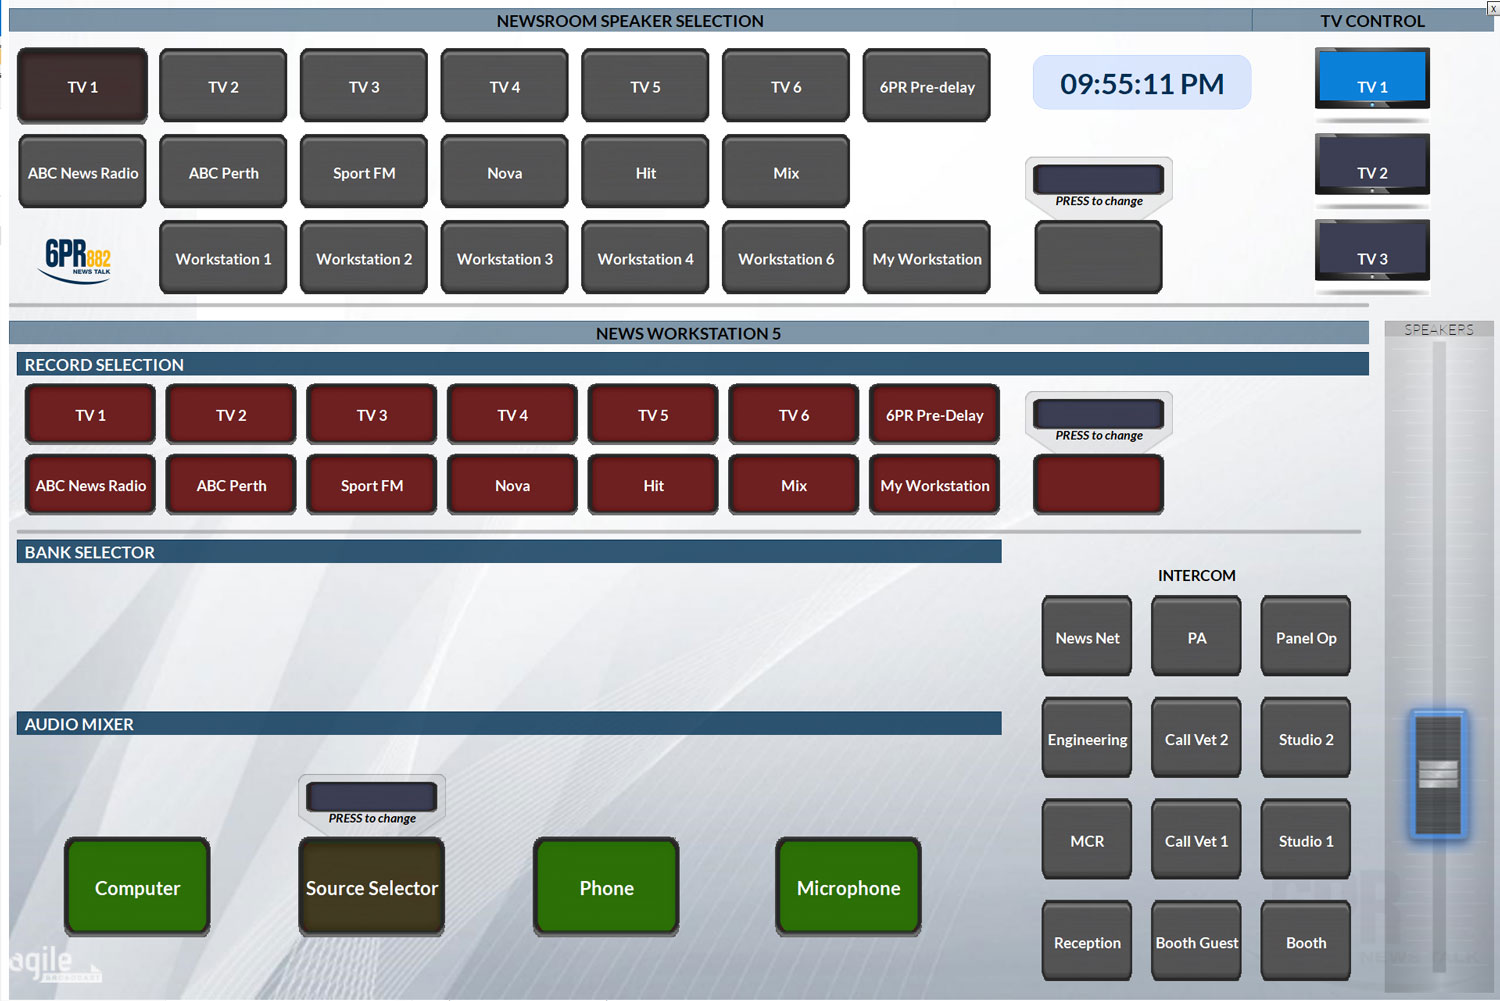Record Sport FM source
The height and width of the screenshot is (1001, 1500).
pos(372,485)
